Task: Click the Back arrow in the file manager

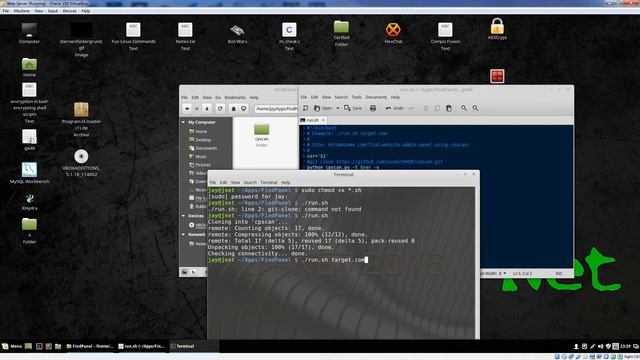Action: pos(187,108)
